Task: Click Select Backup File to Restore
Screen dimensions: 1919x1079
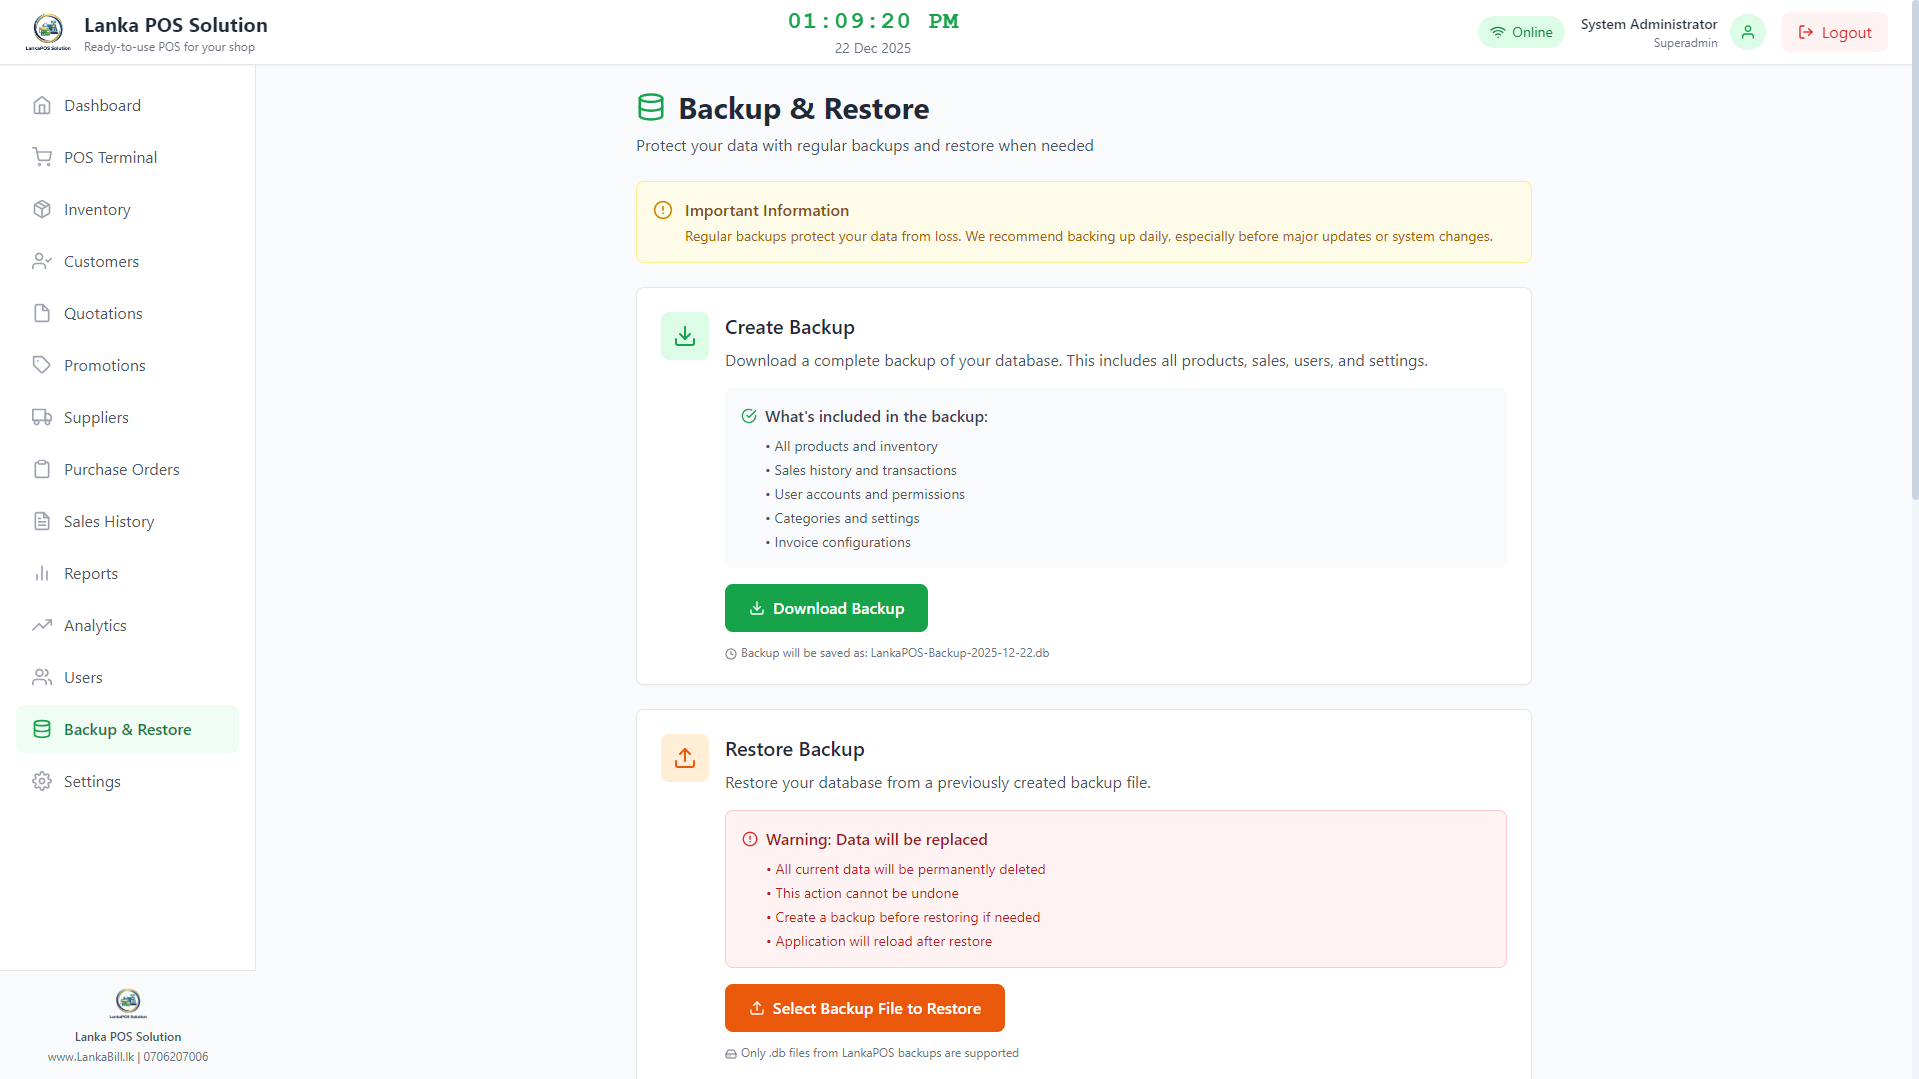Action: (x=864, y=1007)
